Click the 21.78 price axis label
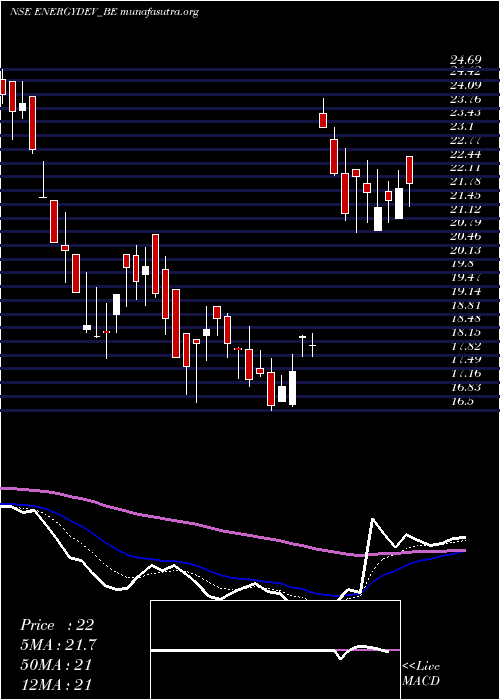This screenshot has width=500, height=700. pyautogui.click(x=465, y=182)
